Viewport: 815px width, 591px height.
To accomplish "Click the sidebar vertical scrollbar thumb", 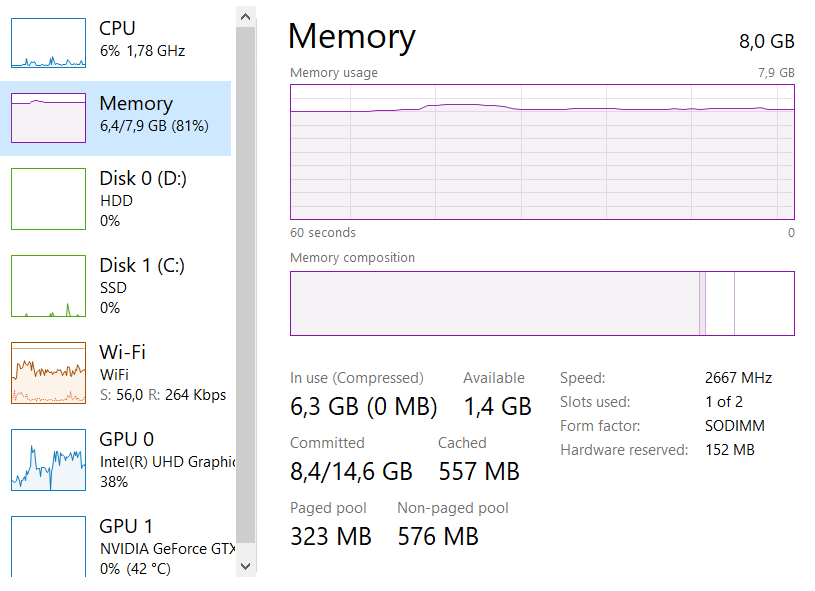I will pos(245,285).
